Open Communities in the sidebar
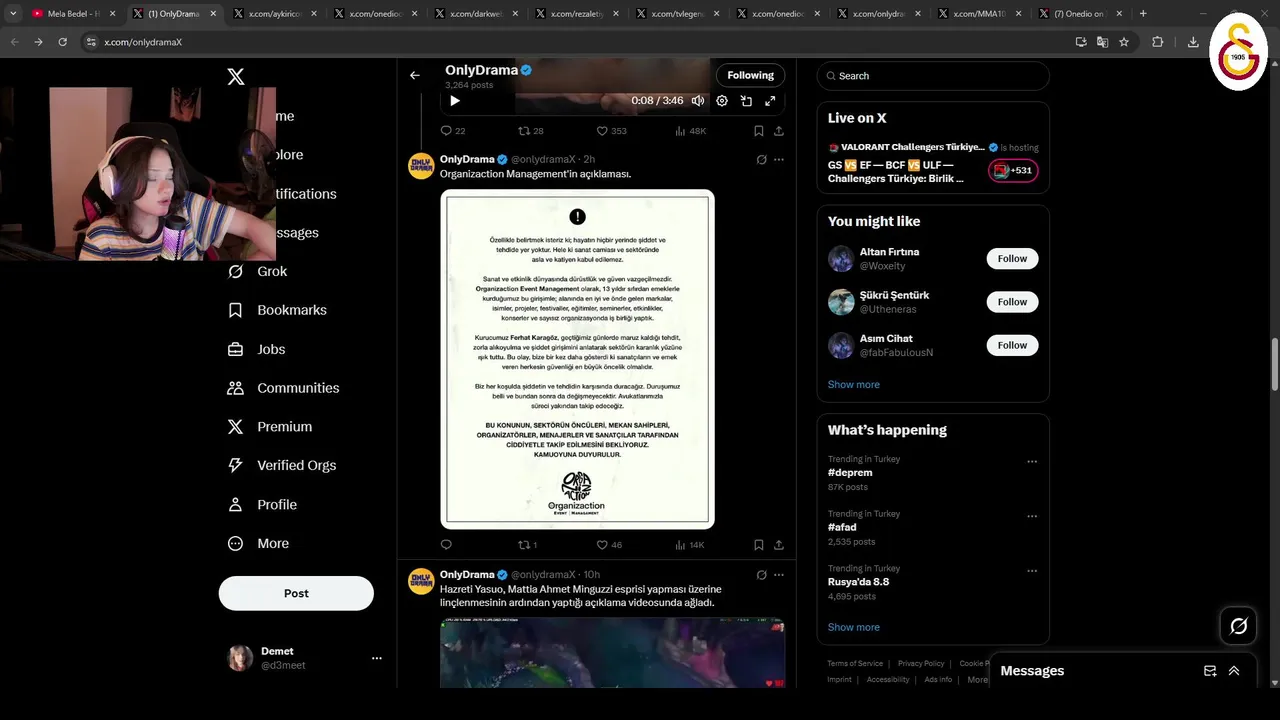This screenshot has height=720, width=1280. (283, 388)
